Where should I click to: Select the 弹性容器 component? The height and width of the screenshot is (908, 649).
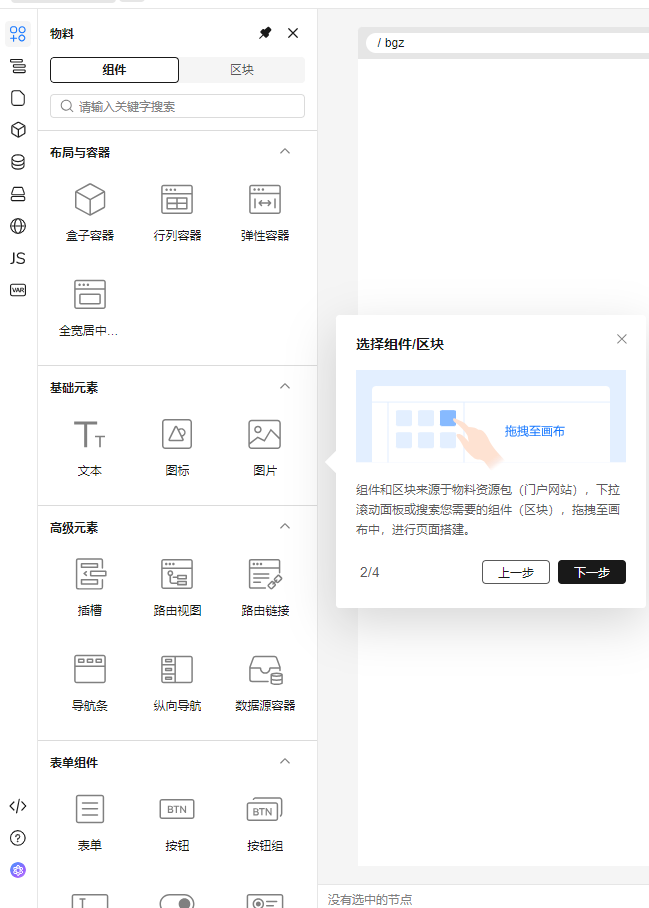tap(265, 213)
